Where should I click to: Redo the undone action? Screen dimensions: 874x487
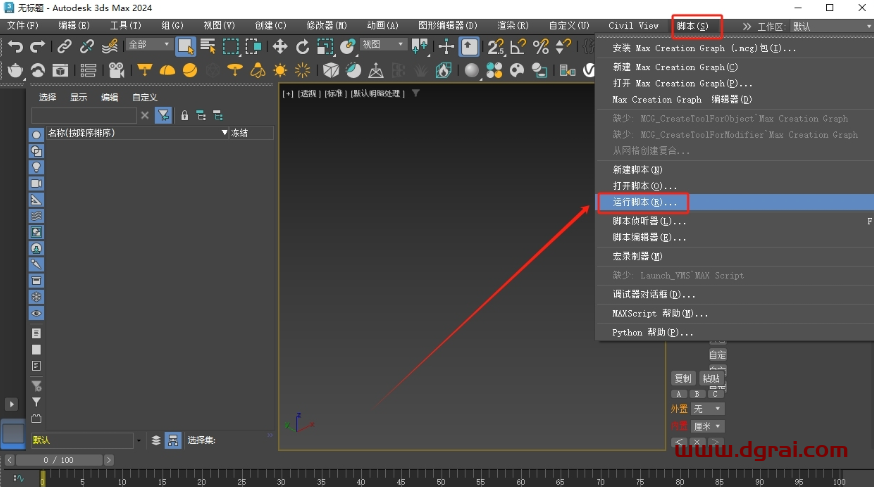click(37, 46)
